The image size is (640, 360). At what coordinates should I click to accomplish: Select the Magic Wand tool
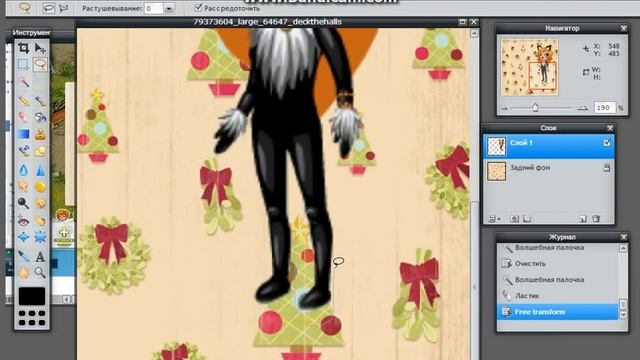click(x=23, y=82)
